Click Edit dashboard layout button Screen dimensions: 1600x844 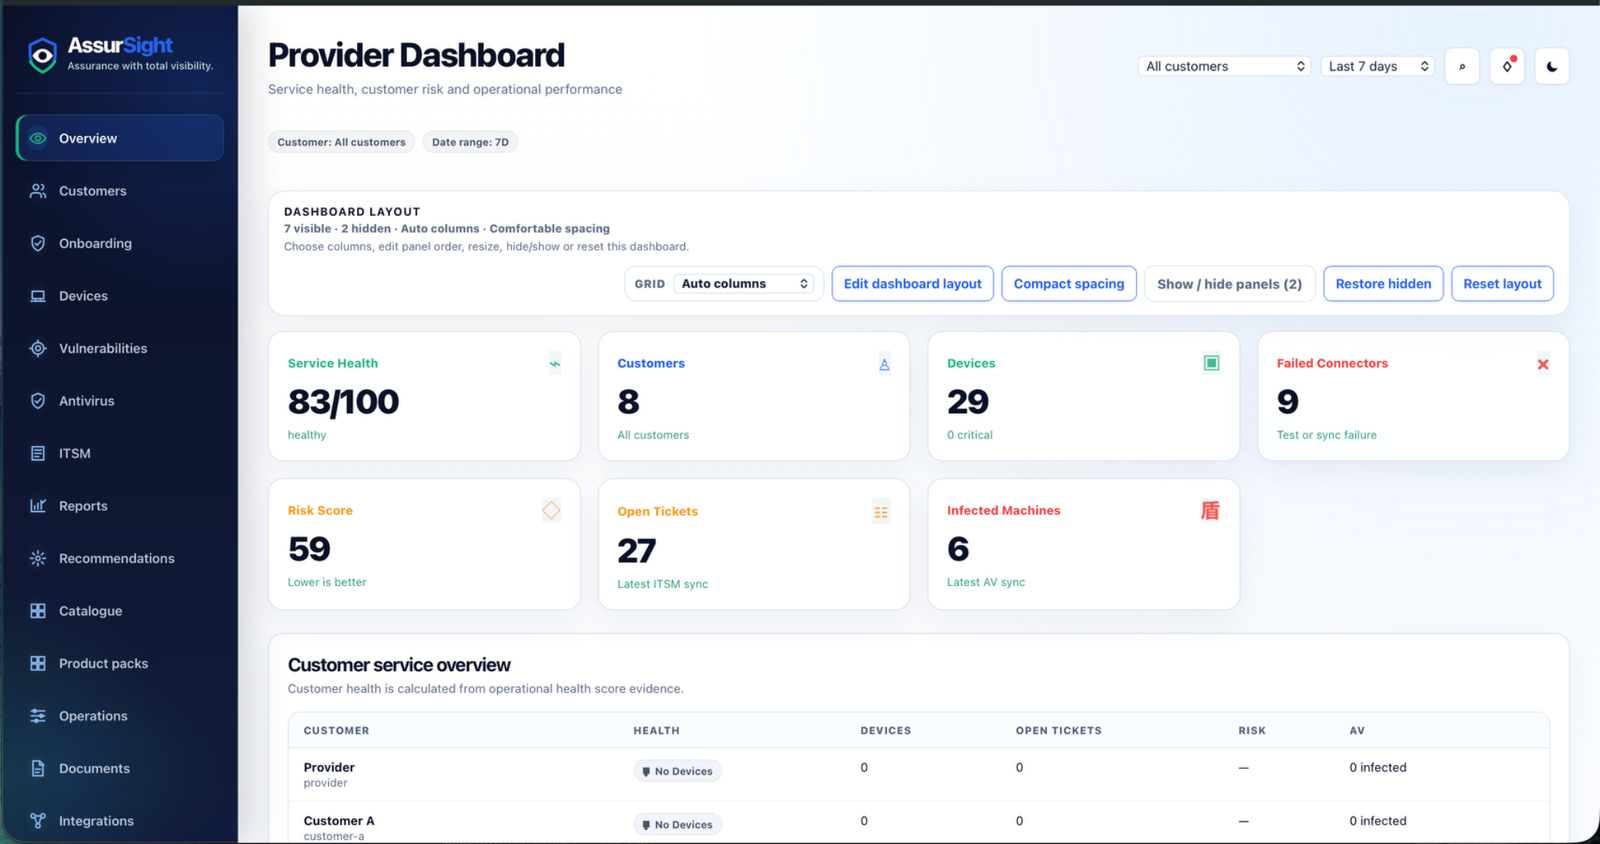(x=913, y=284)
